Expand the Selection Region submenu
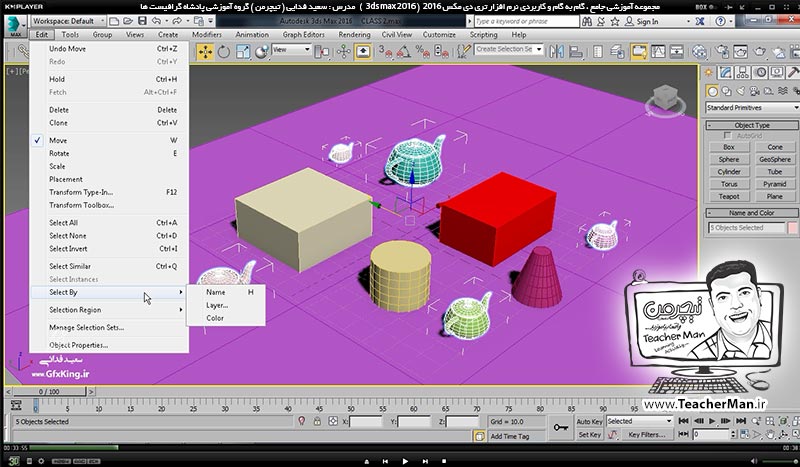The height and width of the screenshot is (467, 800). pos(109,310)
